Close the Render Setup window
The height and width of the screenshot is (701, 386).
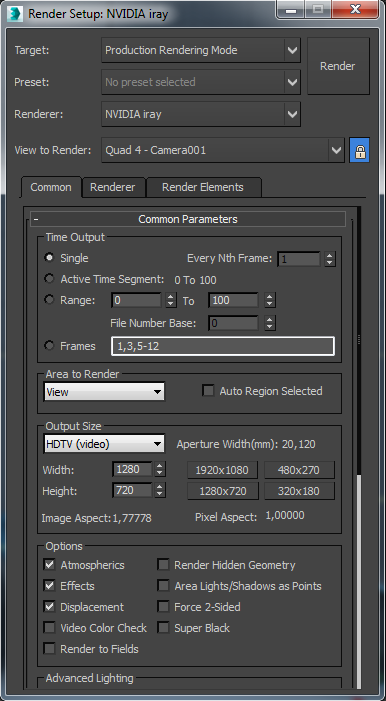click(355, 9)
